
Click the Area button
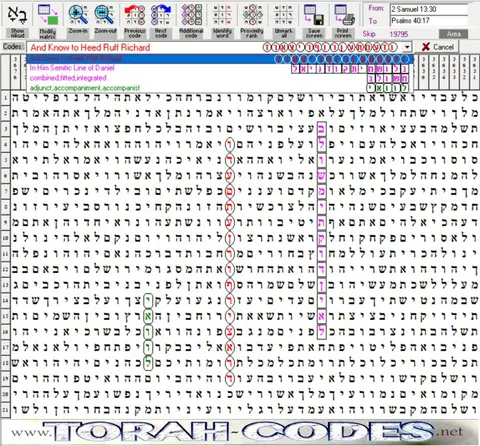tap(453, 34)
